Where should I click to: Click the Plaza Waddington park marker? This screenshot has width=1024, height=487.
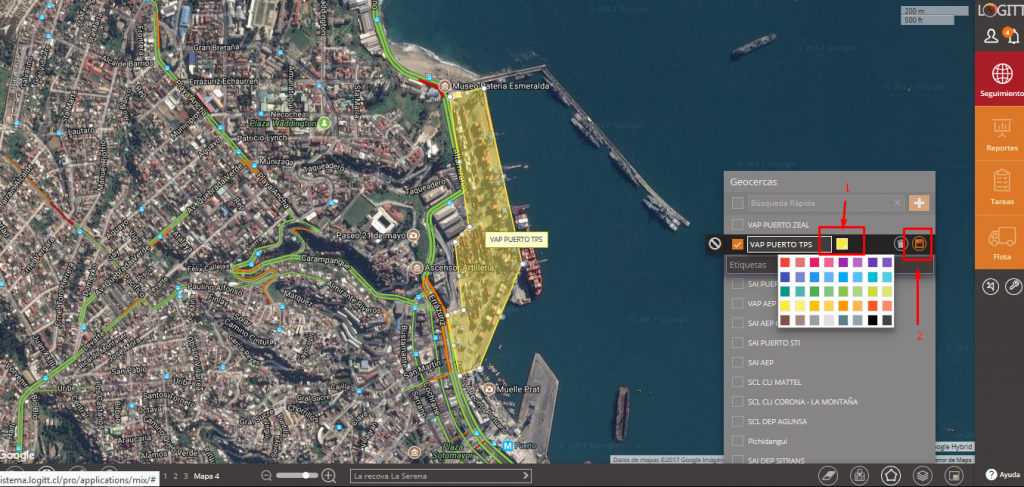(x=325, y=123)
